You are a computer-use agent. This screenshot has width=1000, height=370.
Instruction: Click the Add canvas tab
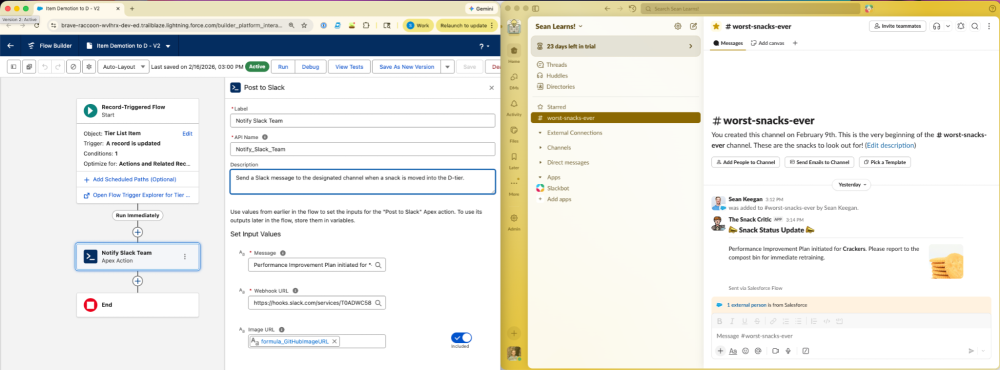tap(767, 43)
